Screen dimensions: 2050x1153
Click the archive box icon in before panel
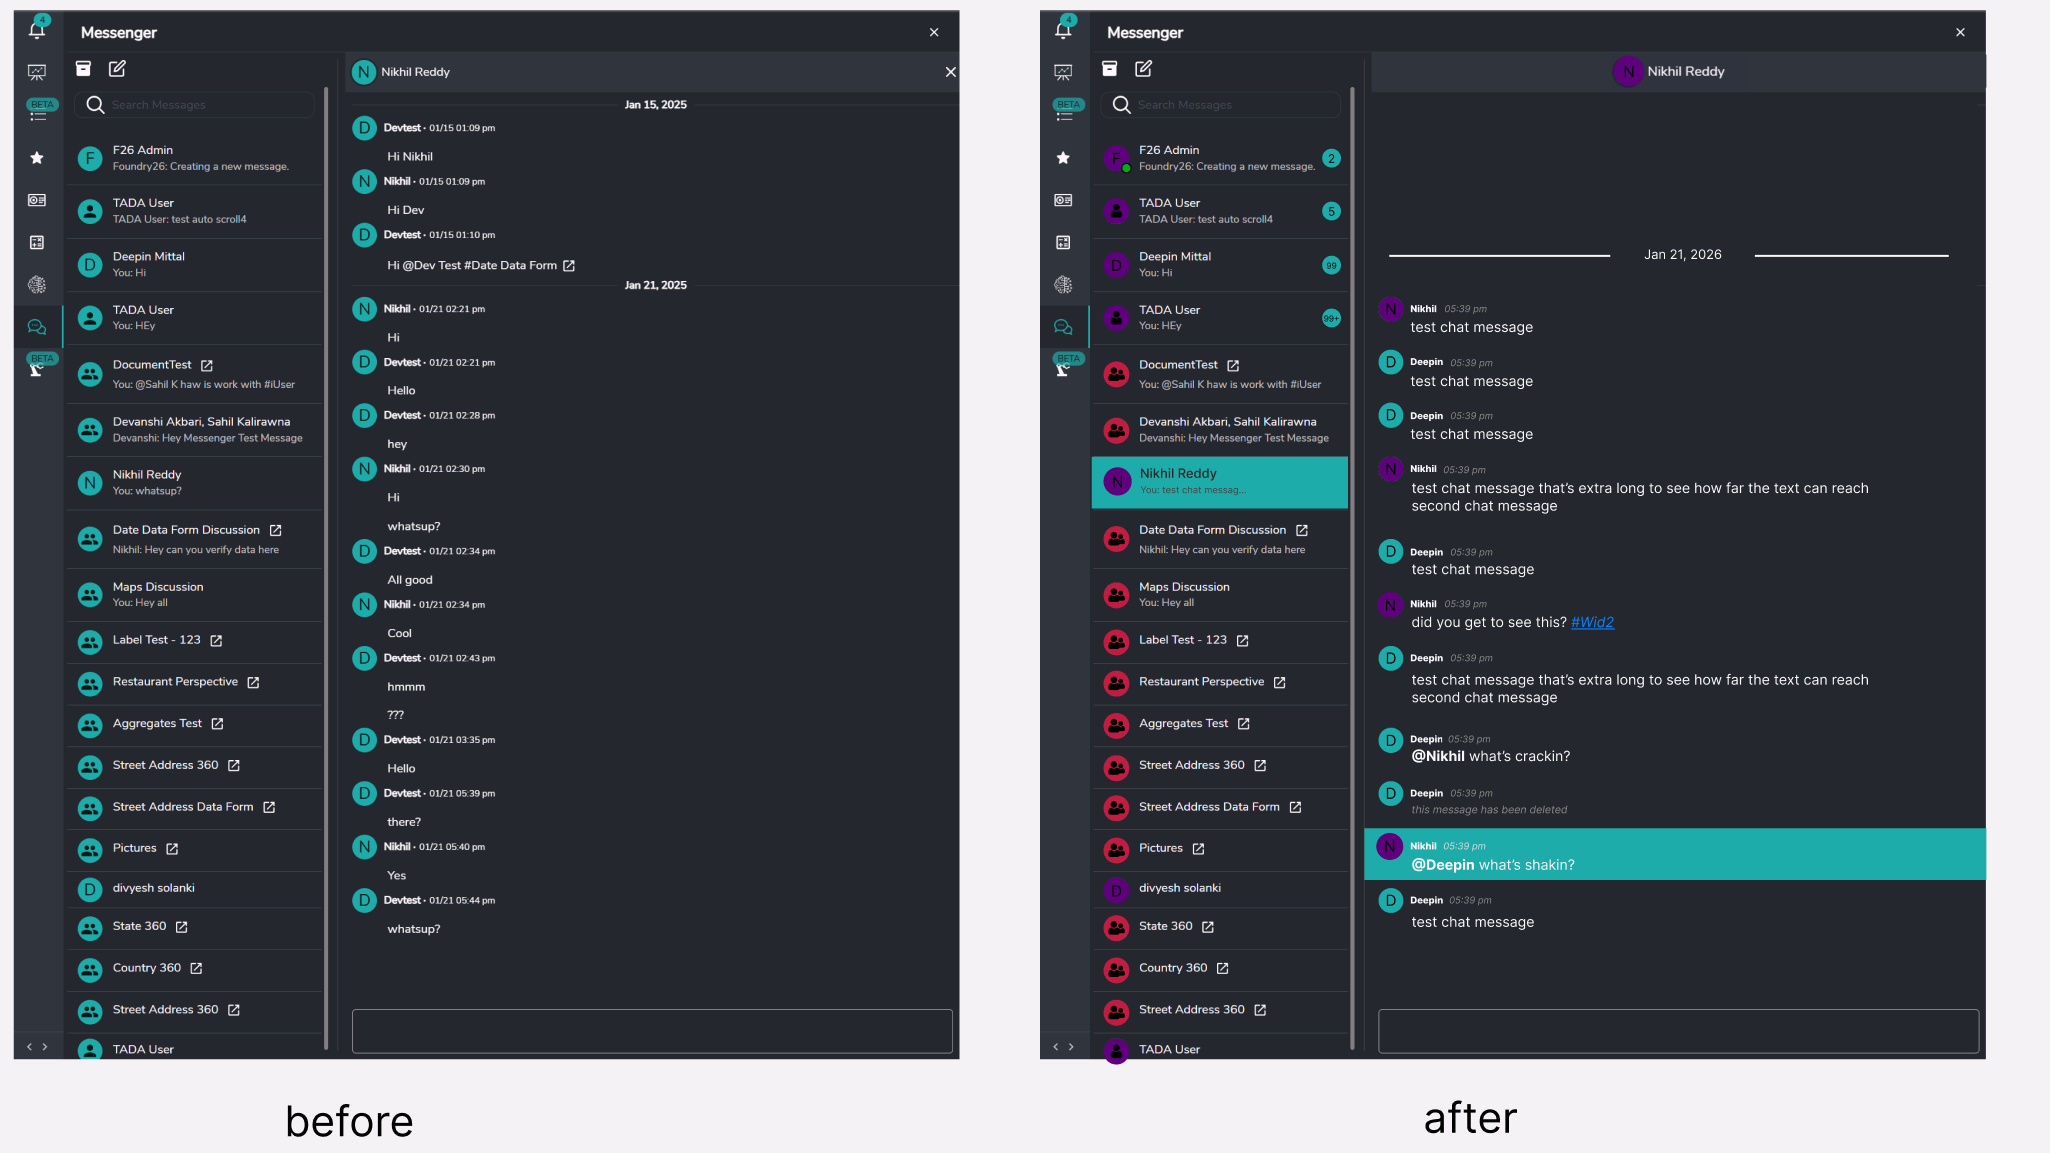coord(84,68)
